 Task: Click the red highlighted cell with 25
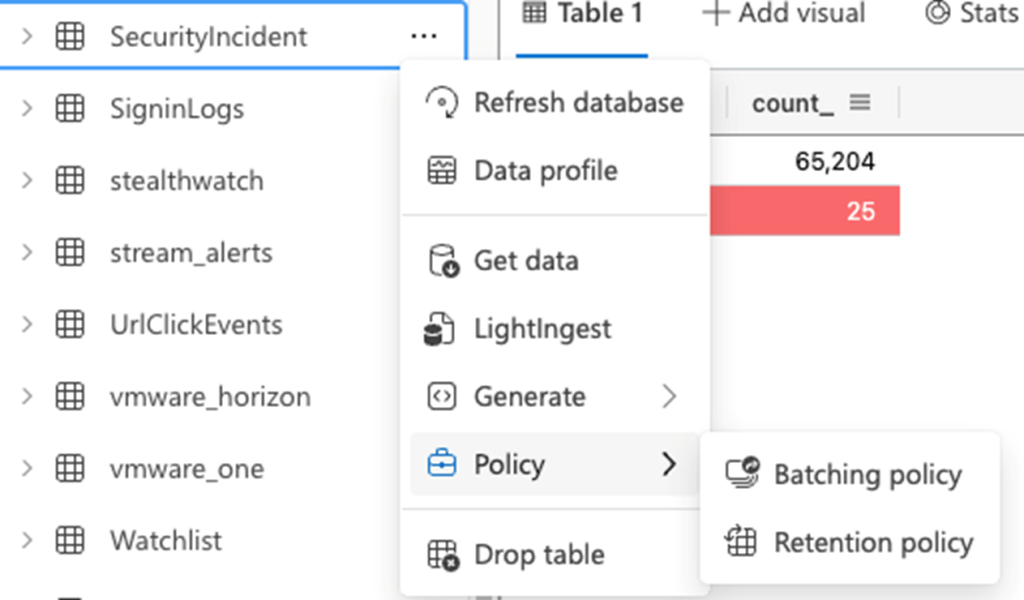[805, 211]
